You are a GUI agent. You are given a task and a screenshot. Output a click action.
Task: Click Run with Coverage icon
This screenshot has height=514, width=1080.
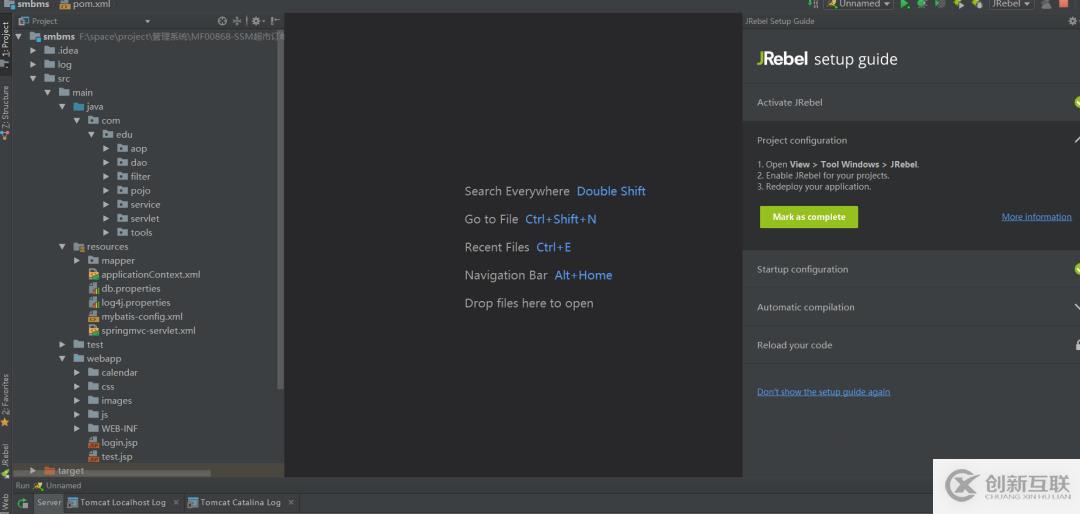pyautogui.click(x=940, y=4)
